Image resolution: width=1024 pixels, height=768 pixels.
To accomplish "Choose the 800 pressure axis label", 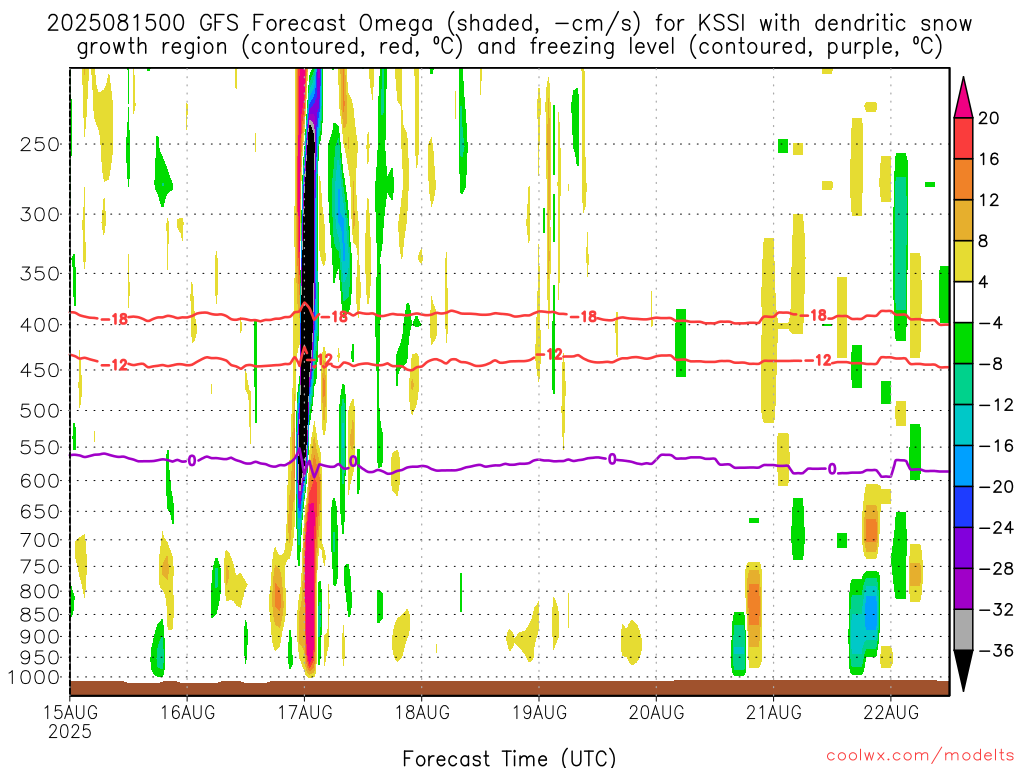I will [x=40, y=591].
